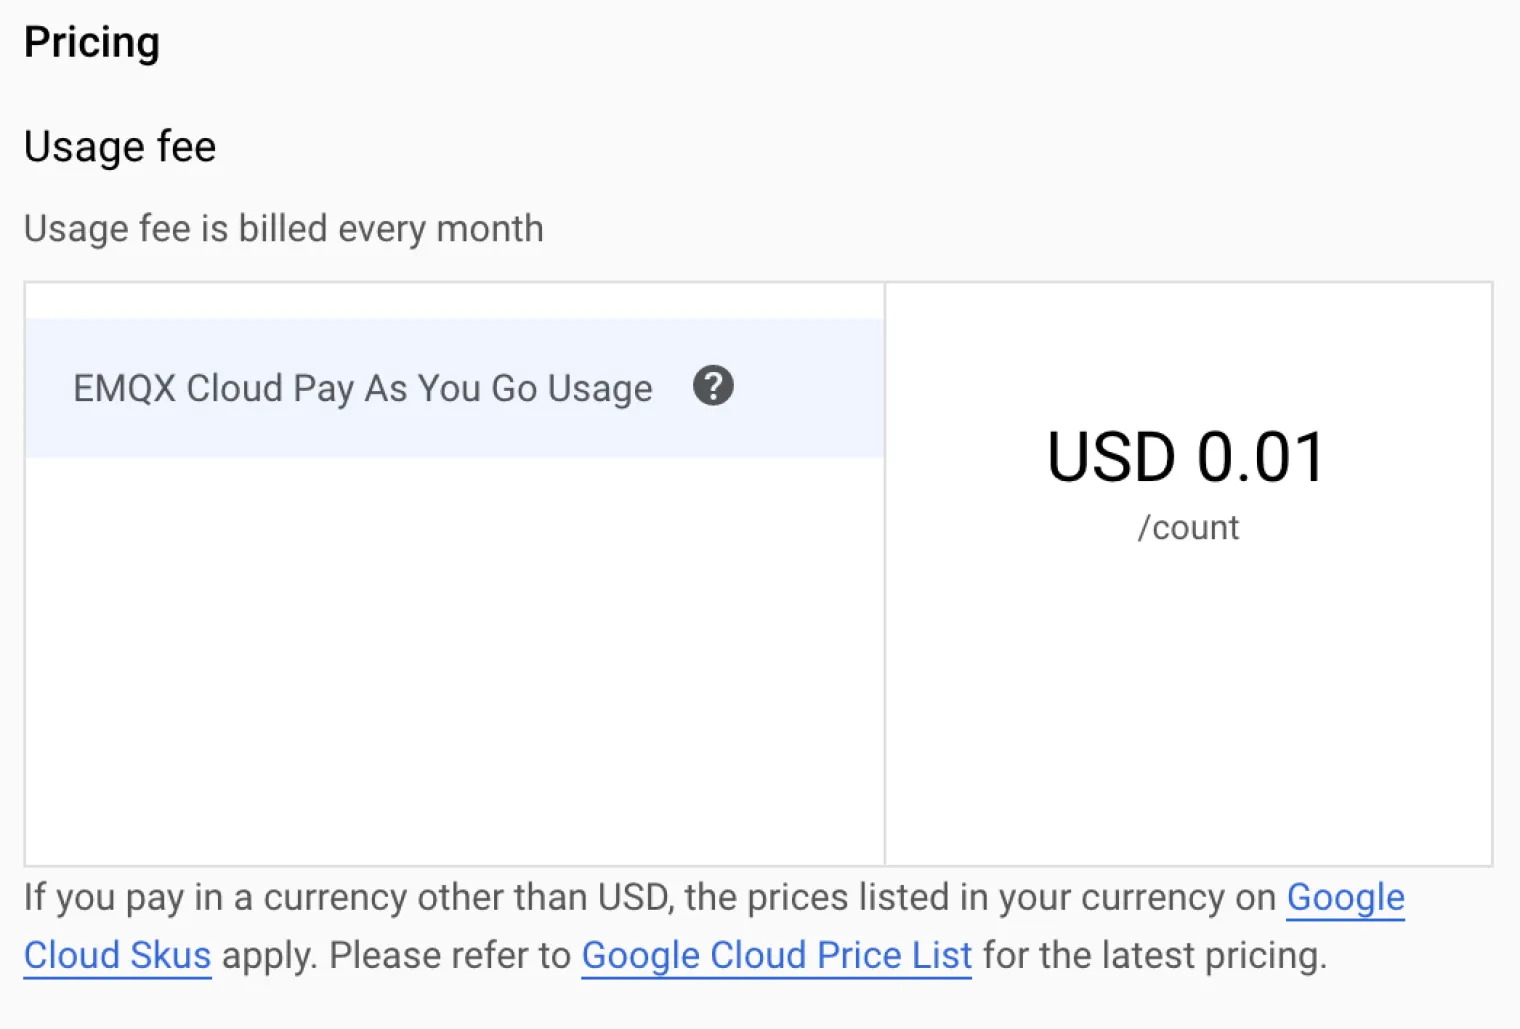Click the 'apply. Please refer to' text
The image size is (1520, 1029).
pos(396,956)
